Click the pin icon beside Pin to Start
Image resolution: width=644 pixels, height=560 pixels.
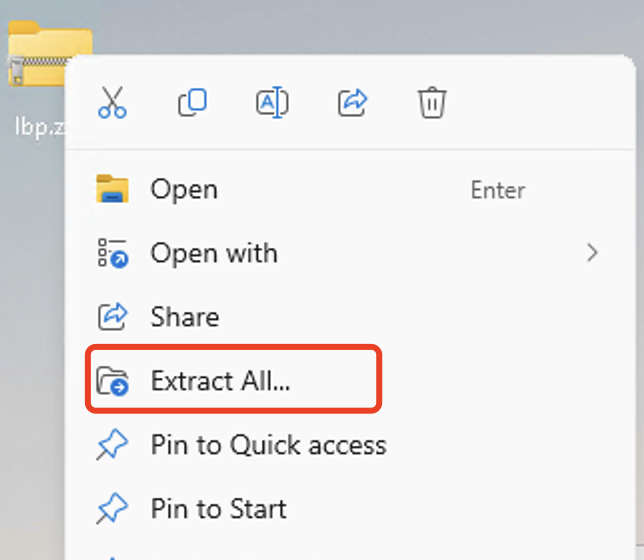(112, 509)
